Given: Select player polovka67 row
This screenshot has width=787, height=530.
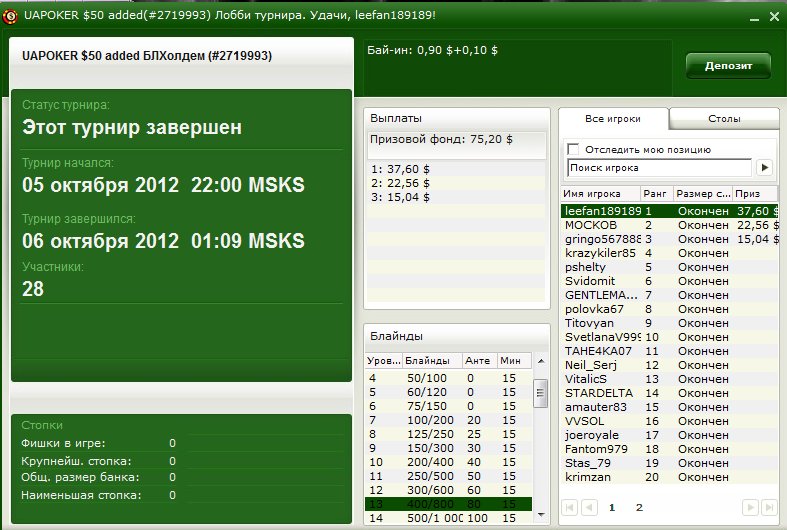Looking at the screenshot, I should (670, 309).
